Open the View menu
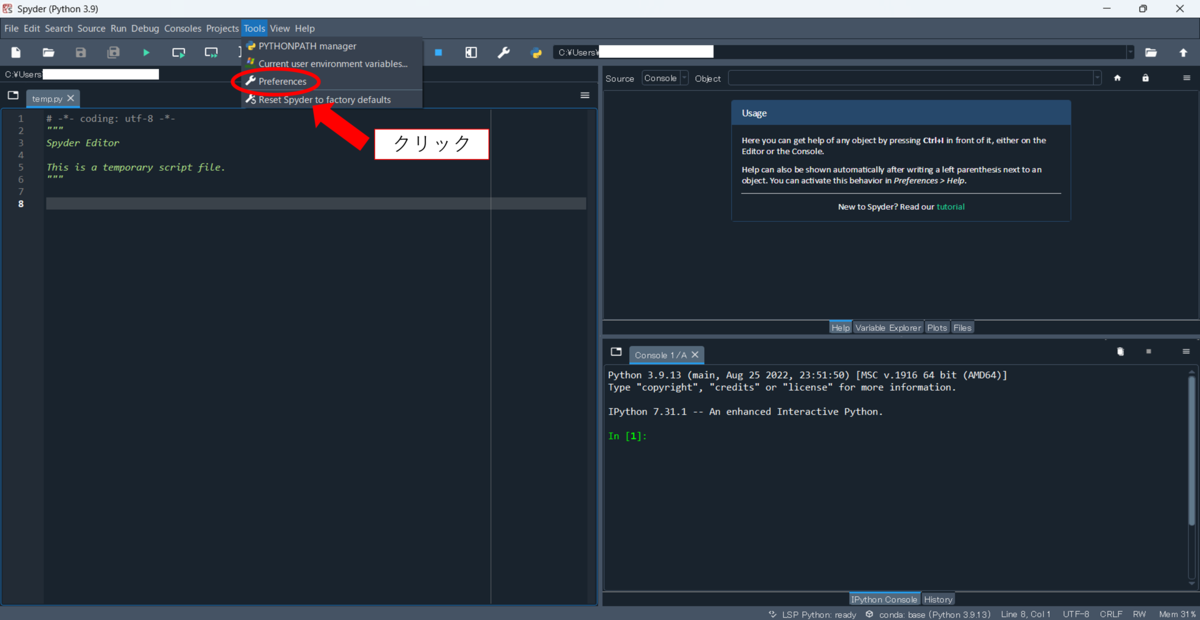 pyautogui.click(x=279, y=28)
